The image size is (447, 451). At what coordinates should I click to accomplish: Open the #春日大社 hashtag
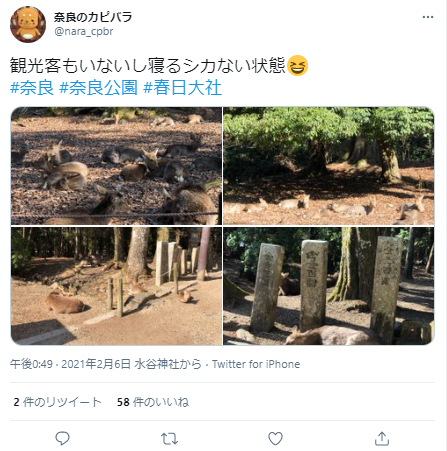tap(182, 88)
